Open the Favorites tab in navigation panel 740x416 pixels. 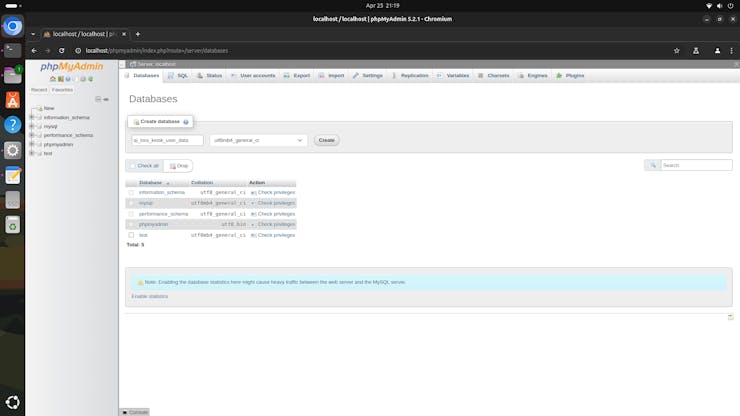62,90
